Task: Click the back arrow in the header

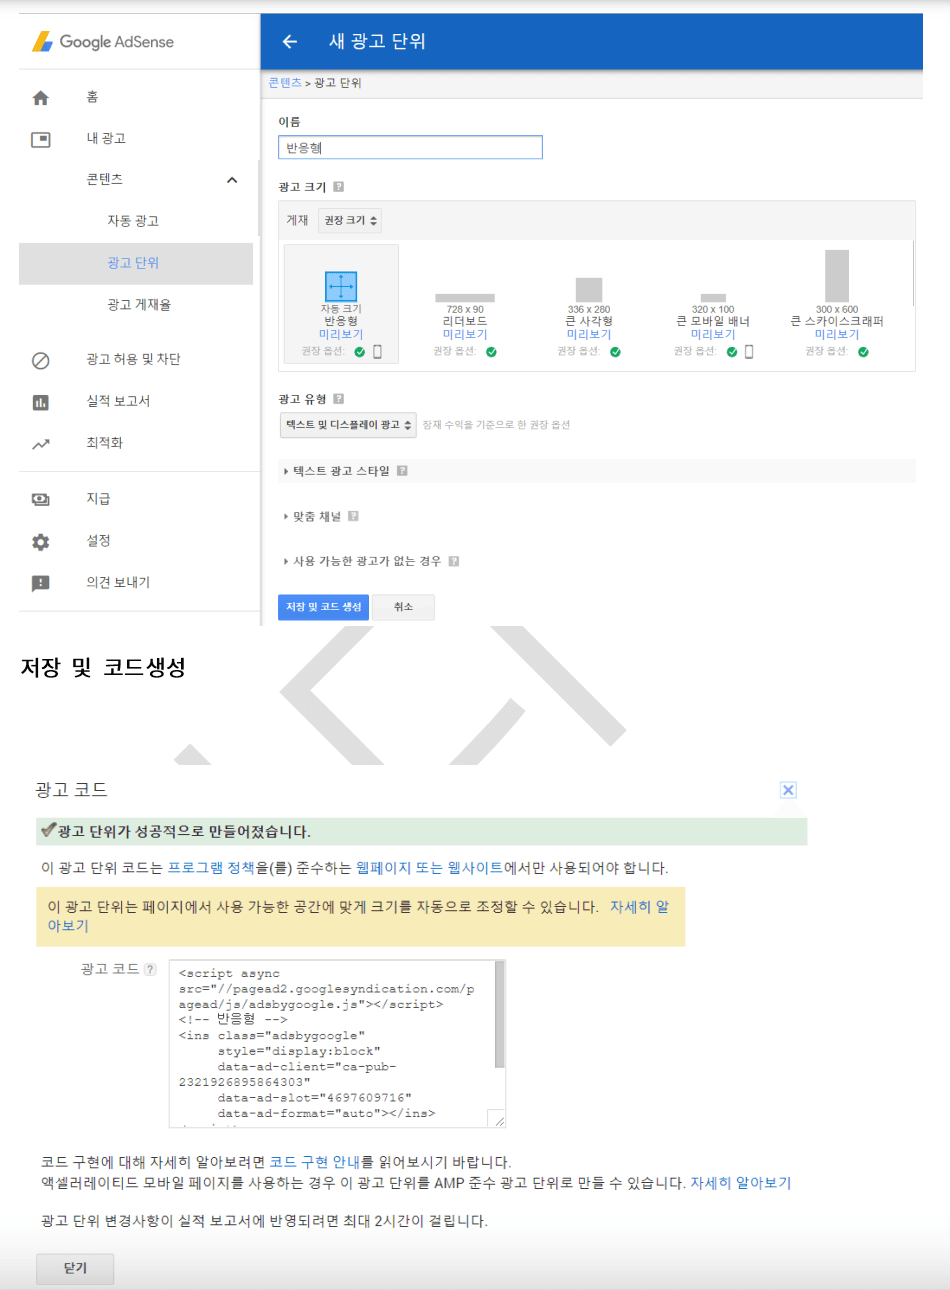Action: (x=290, y=41)
